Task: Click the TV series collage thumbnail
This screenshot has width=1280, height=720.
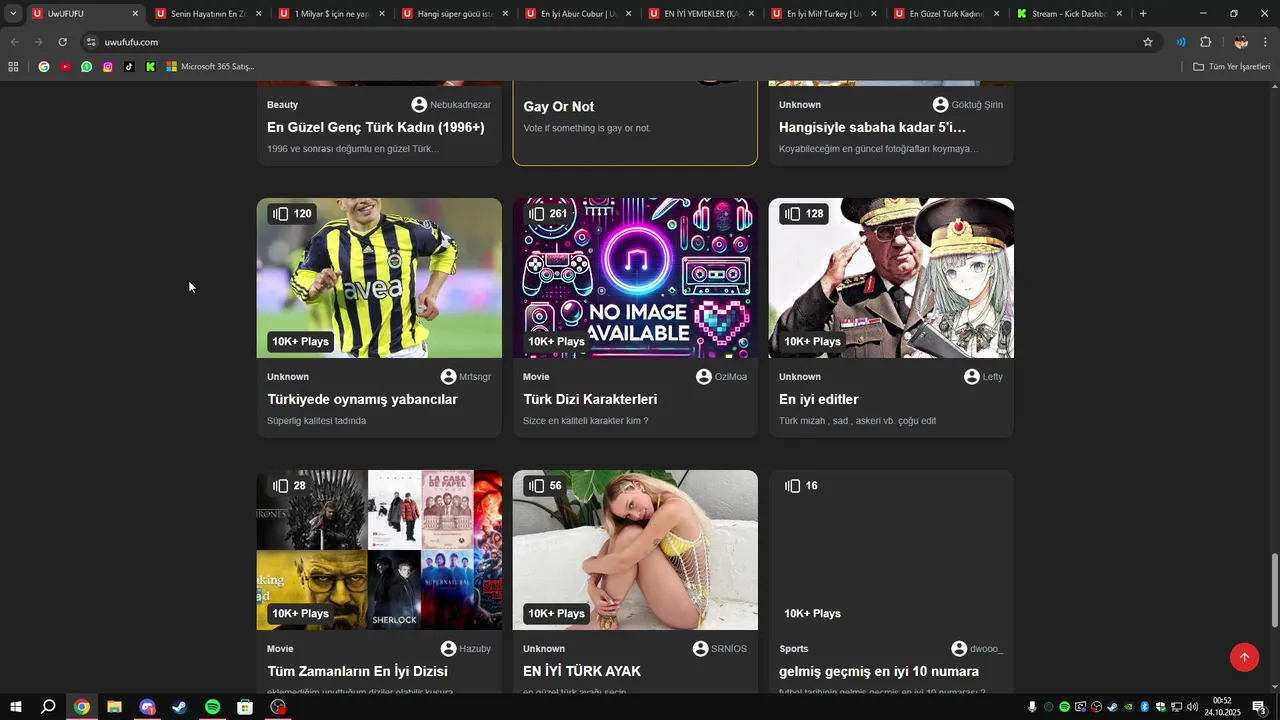Action: click(x=379, y=550)
